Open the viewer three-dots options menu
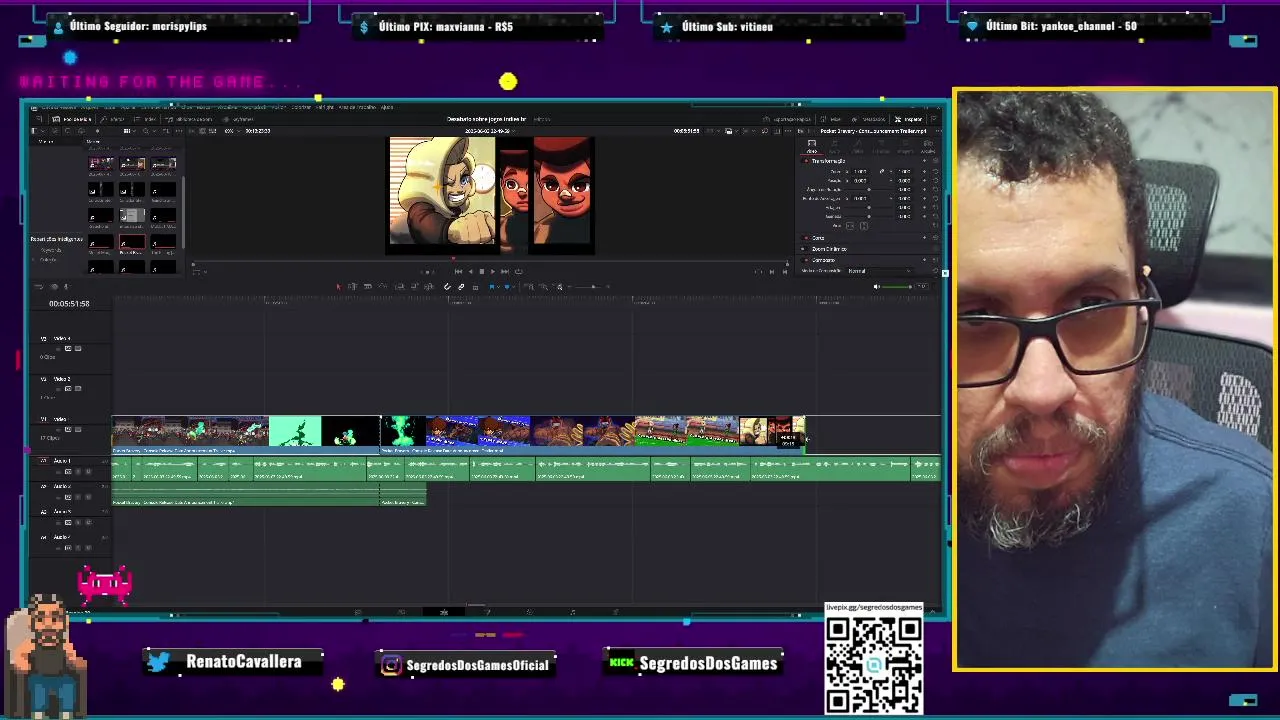This screenshot has height=720, width=1280. pos(788,131)
